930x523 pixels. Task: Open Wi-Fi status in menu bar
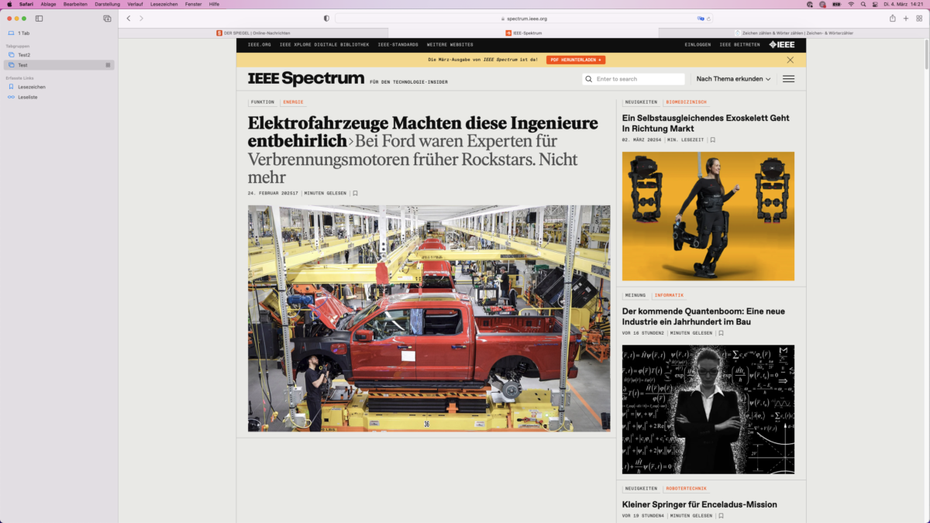pyautogui.click(x=851, y=4)
